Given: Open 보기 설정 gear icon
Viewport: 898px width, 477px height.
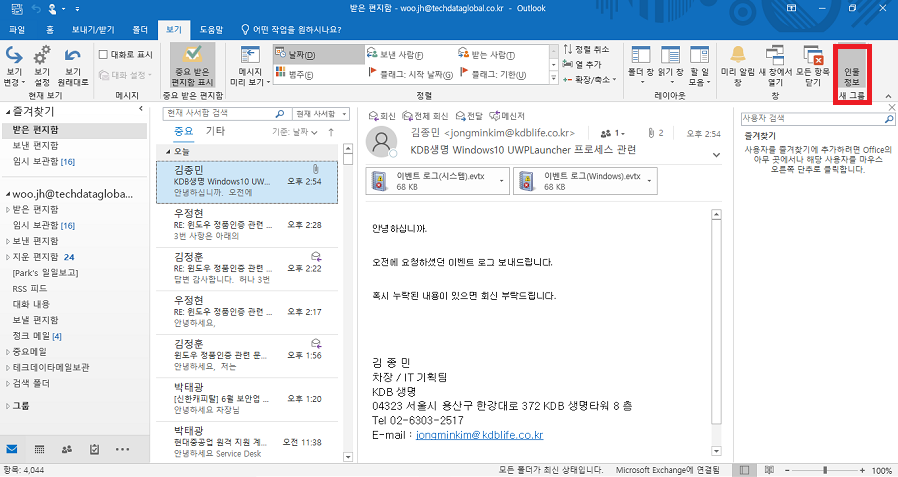Looking at the screenshot, I should [42, 66].
